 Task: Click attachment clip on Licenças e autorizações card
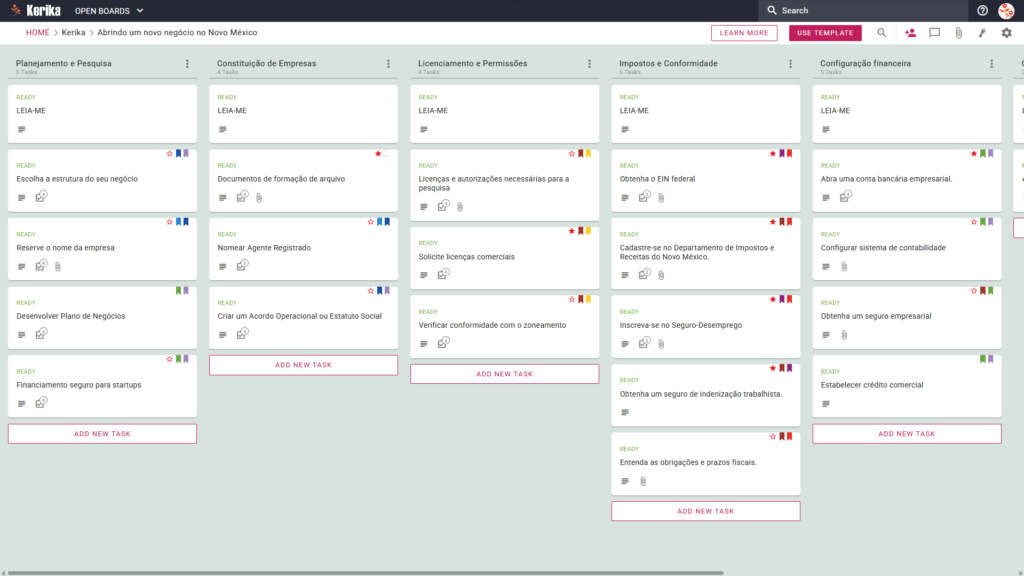pos(460,207)
